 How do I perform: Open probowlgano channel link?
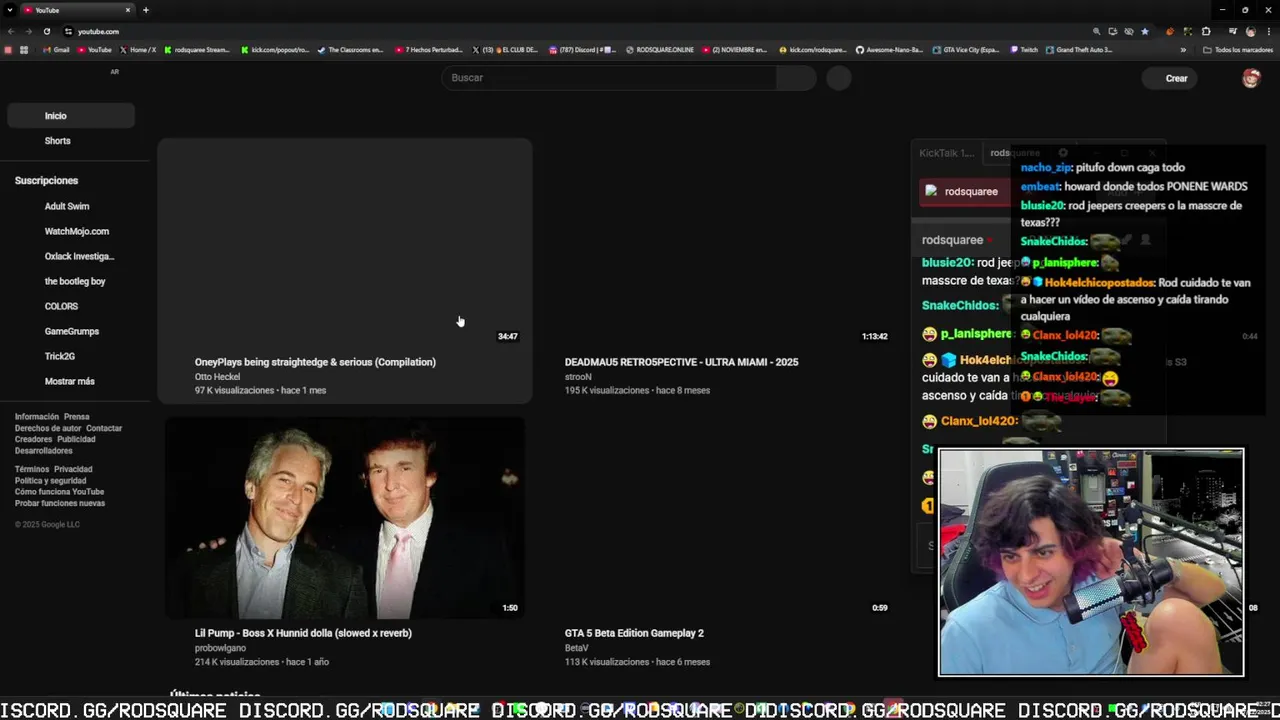click(x=220, y=648)
